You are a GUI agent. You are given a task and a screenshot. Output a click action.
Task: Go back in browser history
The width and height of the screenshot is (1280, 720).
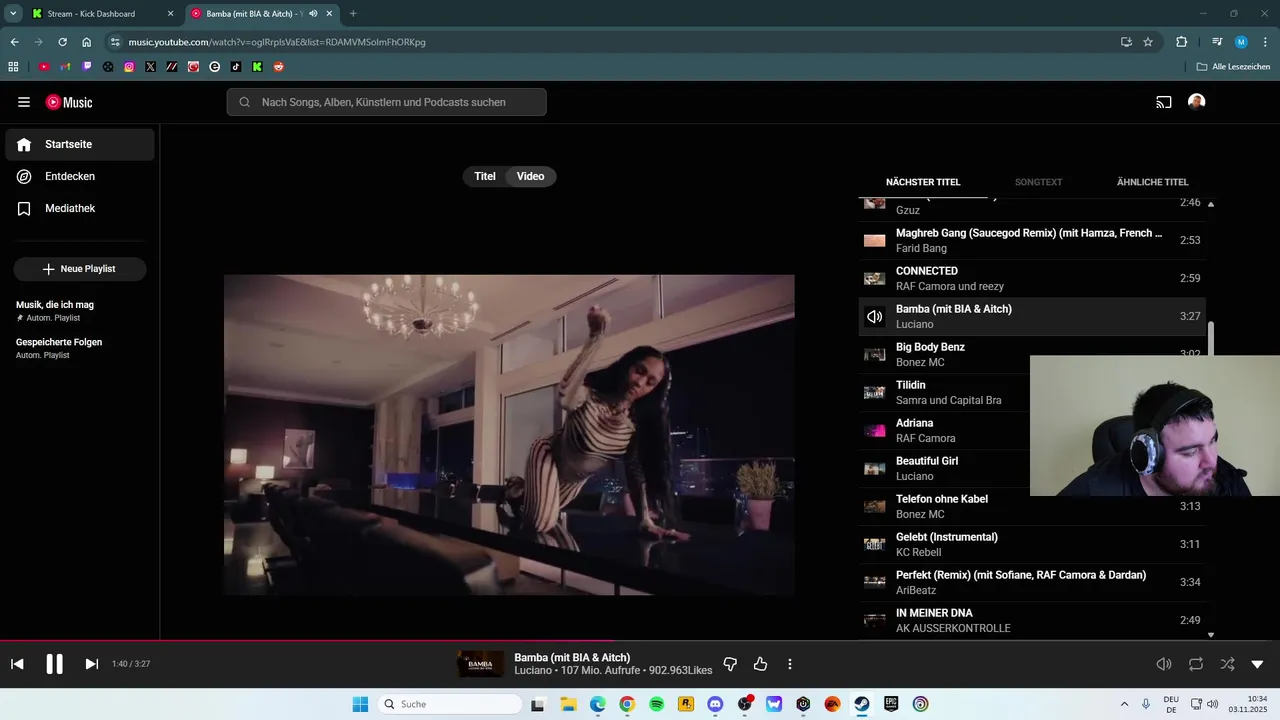tap(14, 42)
